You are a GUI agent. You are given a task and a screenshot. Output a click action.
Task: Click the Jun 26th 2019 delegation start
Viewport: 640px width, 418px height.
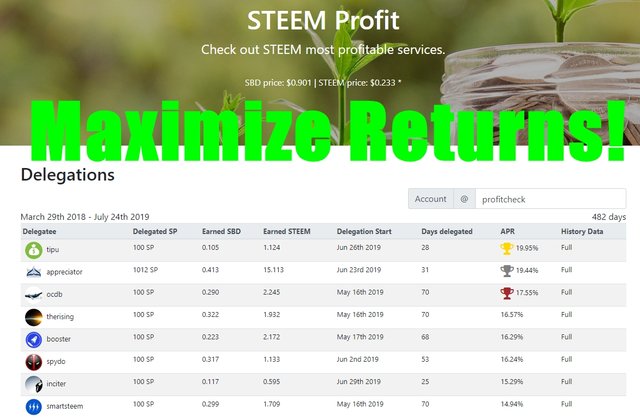point(359,247)
